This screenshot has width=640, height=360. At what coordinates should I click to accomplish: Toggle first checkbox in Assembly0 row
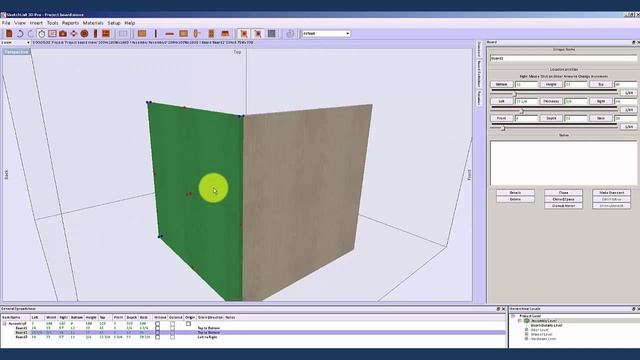[158, 324]
